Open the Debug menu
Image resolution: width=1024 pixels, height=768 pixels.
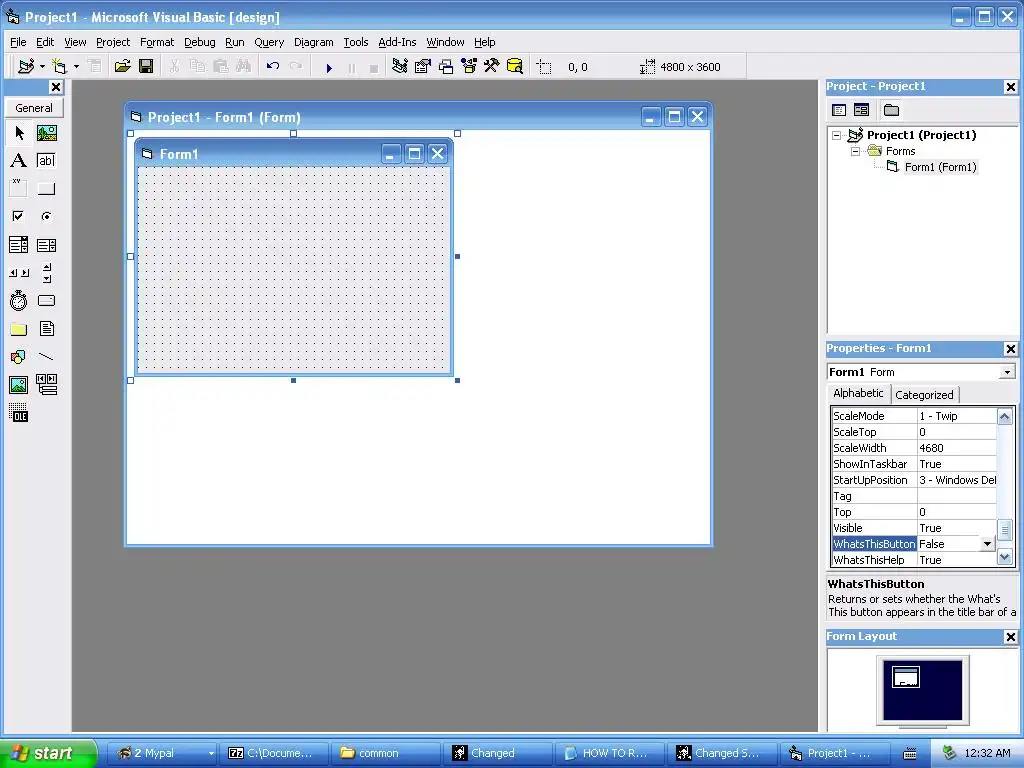click(x=200, y=42)
